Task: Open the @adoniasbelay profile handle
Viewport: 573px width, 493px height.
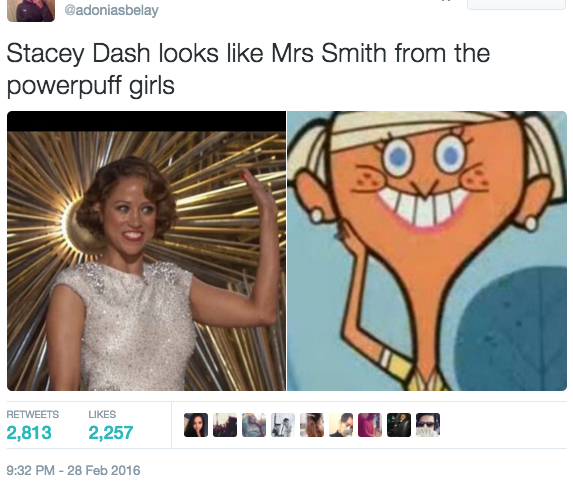Action: (x=111, y=10)
